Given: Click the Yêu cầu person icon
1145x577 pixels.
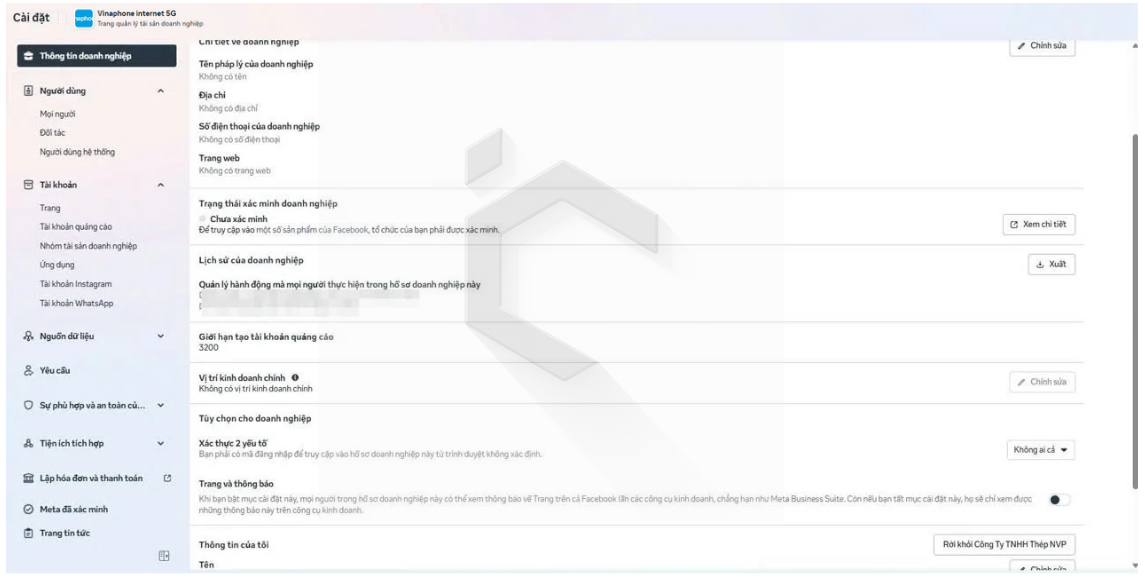Looking at the screenshot, I should pyautogui.click(x=28, y=370).
